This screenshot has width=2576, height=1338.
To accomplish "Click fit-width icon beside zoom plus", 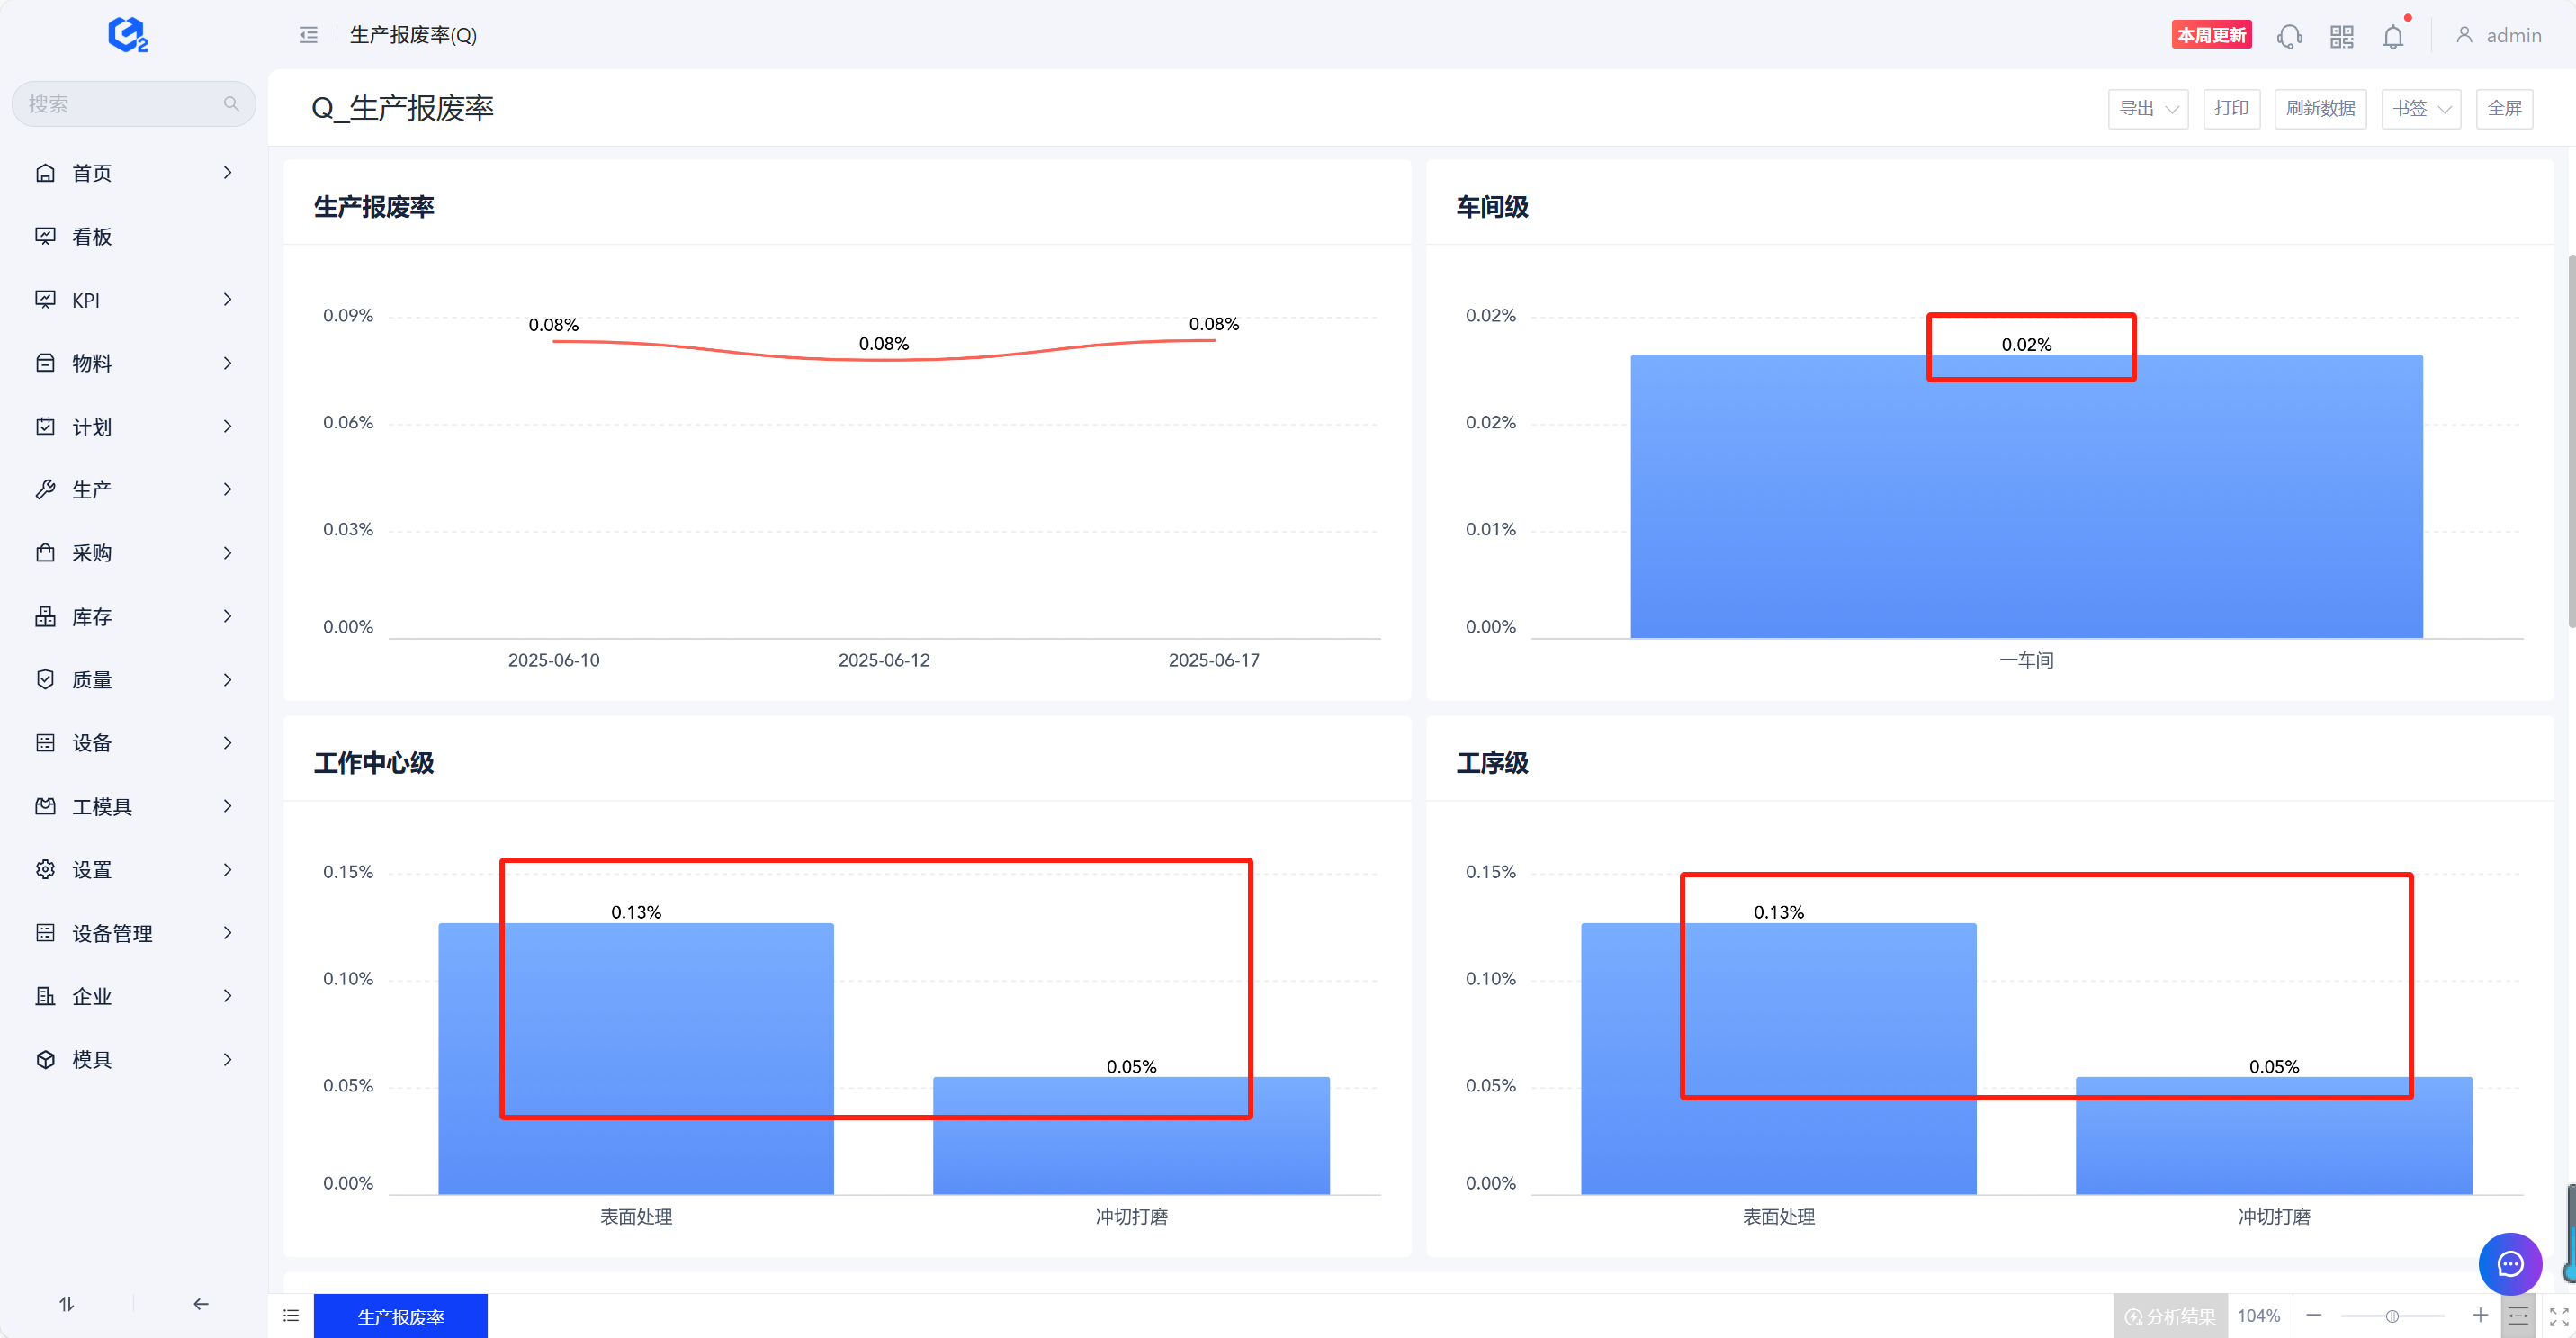I will click(2518, 1316).
